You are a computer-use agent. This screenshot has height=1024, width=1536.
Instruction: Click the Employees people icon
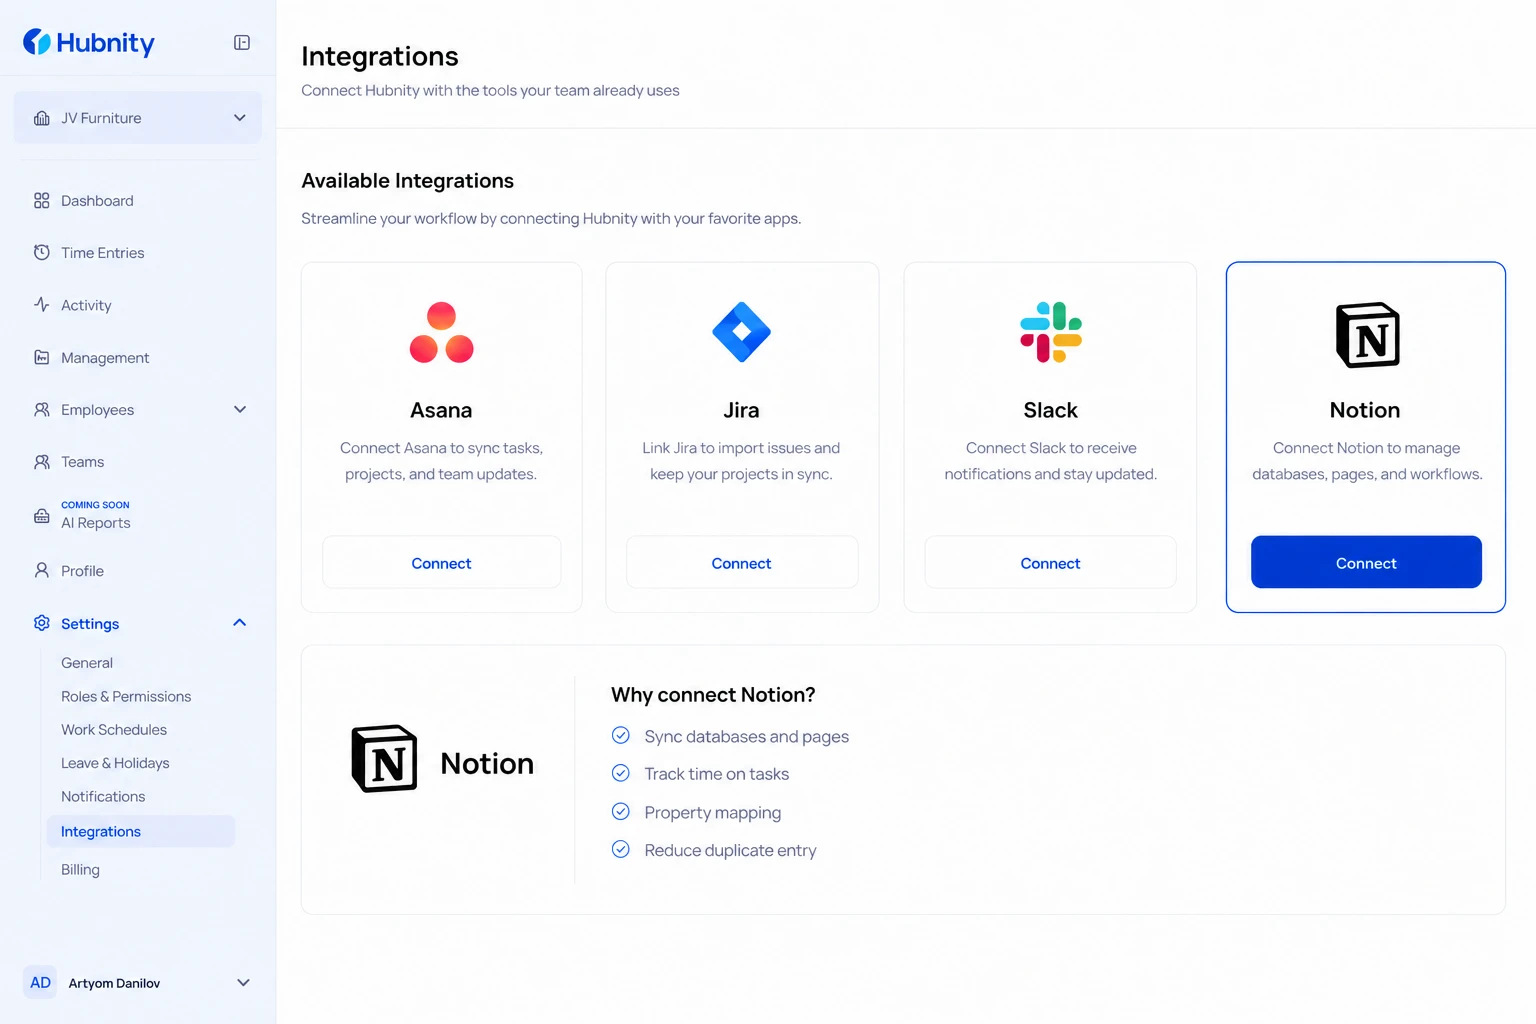[x=42, y=410]
